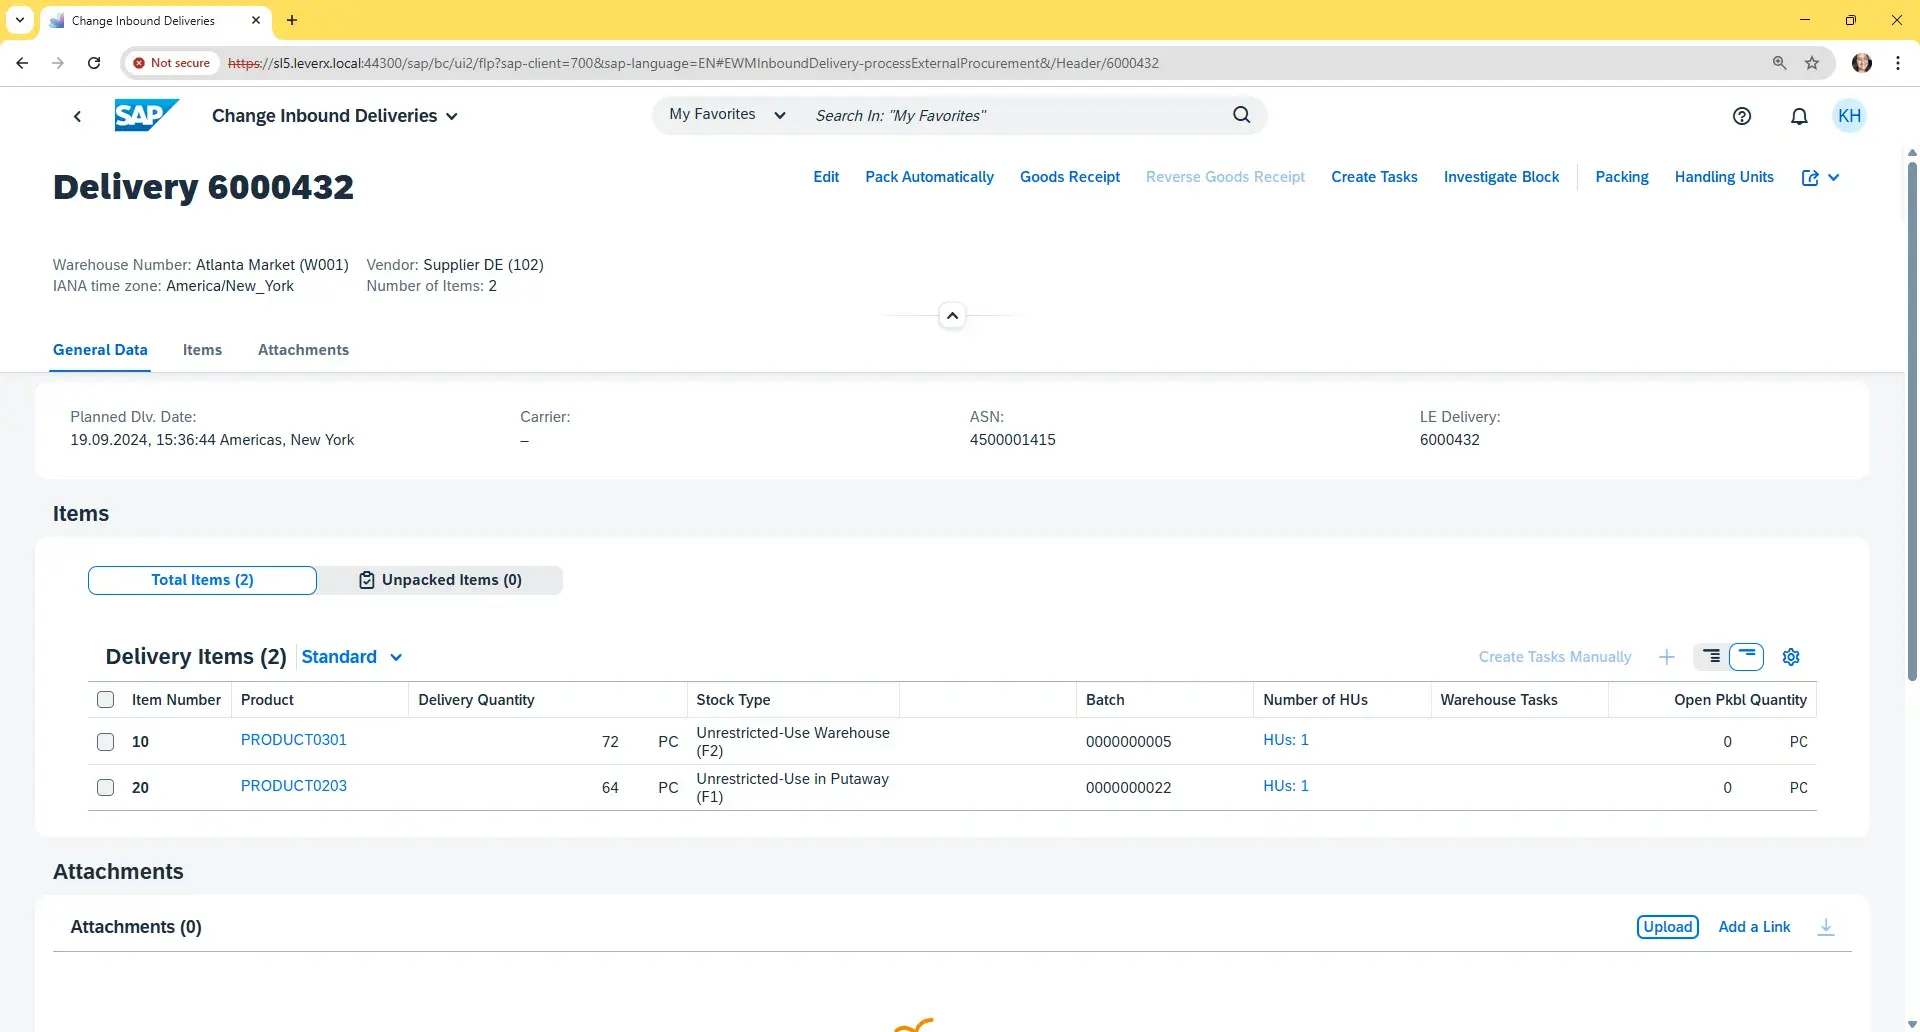The image size is (1920, 1032).
Task: Click the Chrome profile picture icon
Action: (1862, 63)
